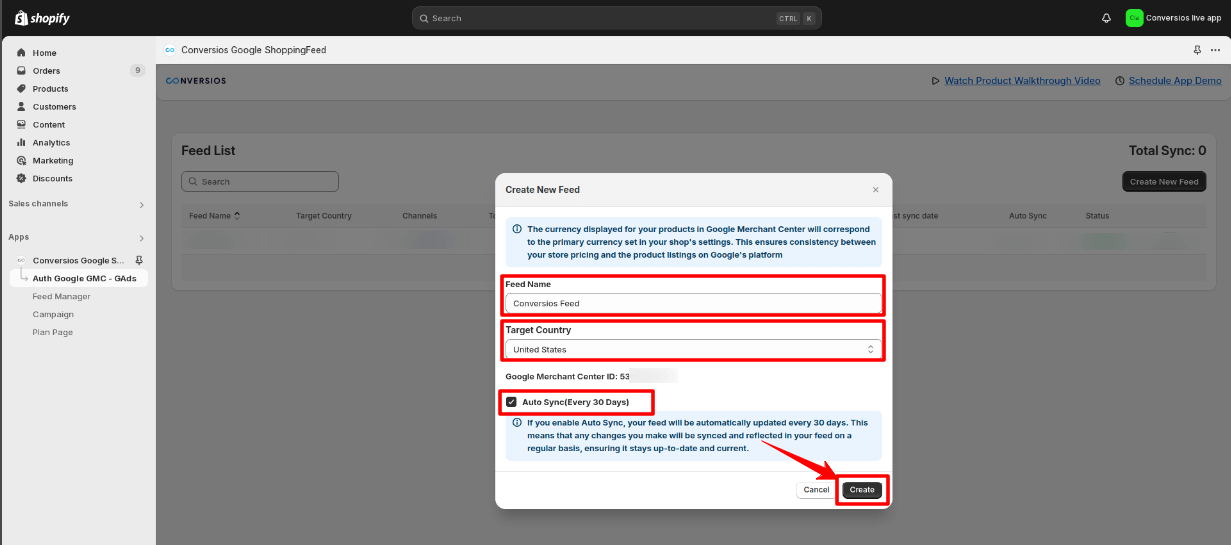This screenshot has width=1231, height=545.
Task: Click the Create button in dialog
Action: pyautogui.click(x=862, y=490)
